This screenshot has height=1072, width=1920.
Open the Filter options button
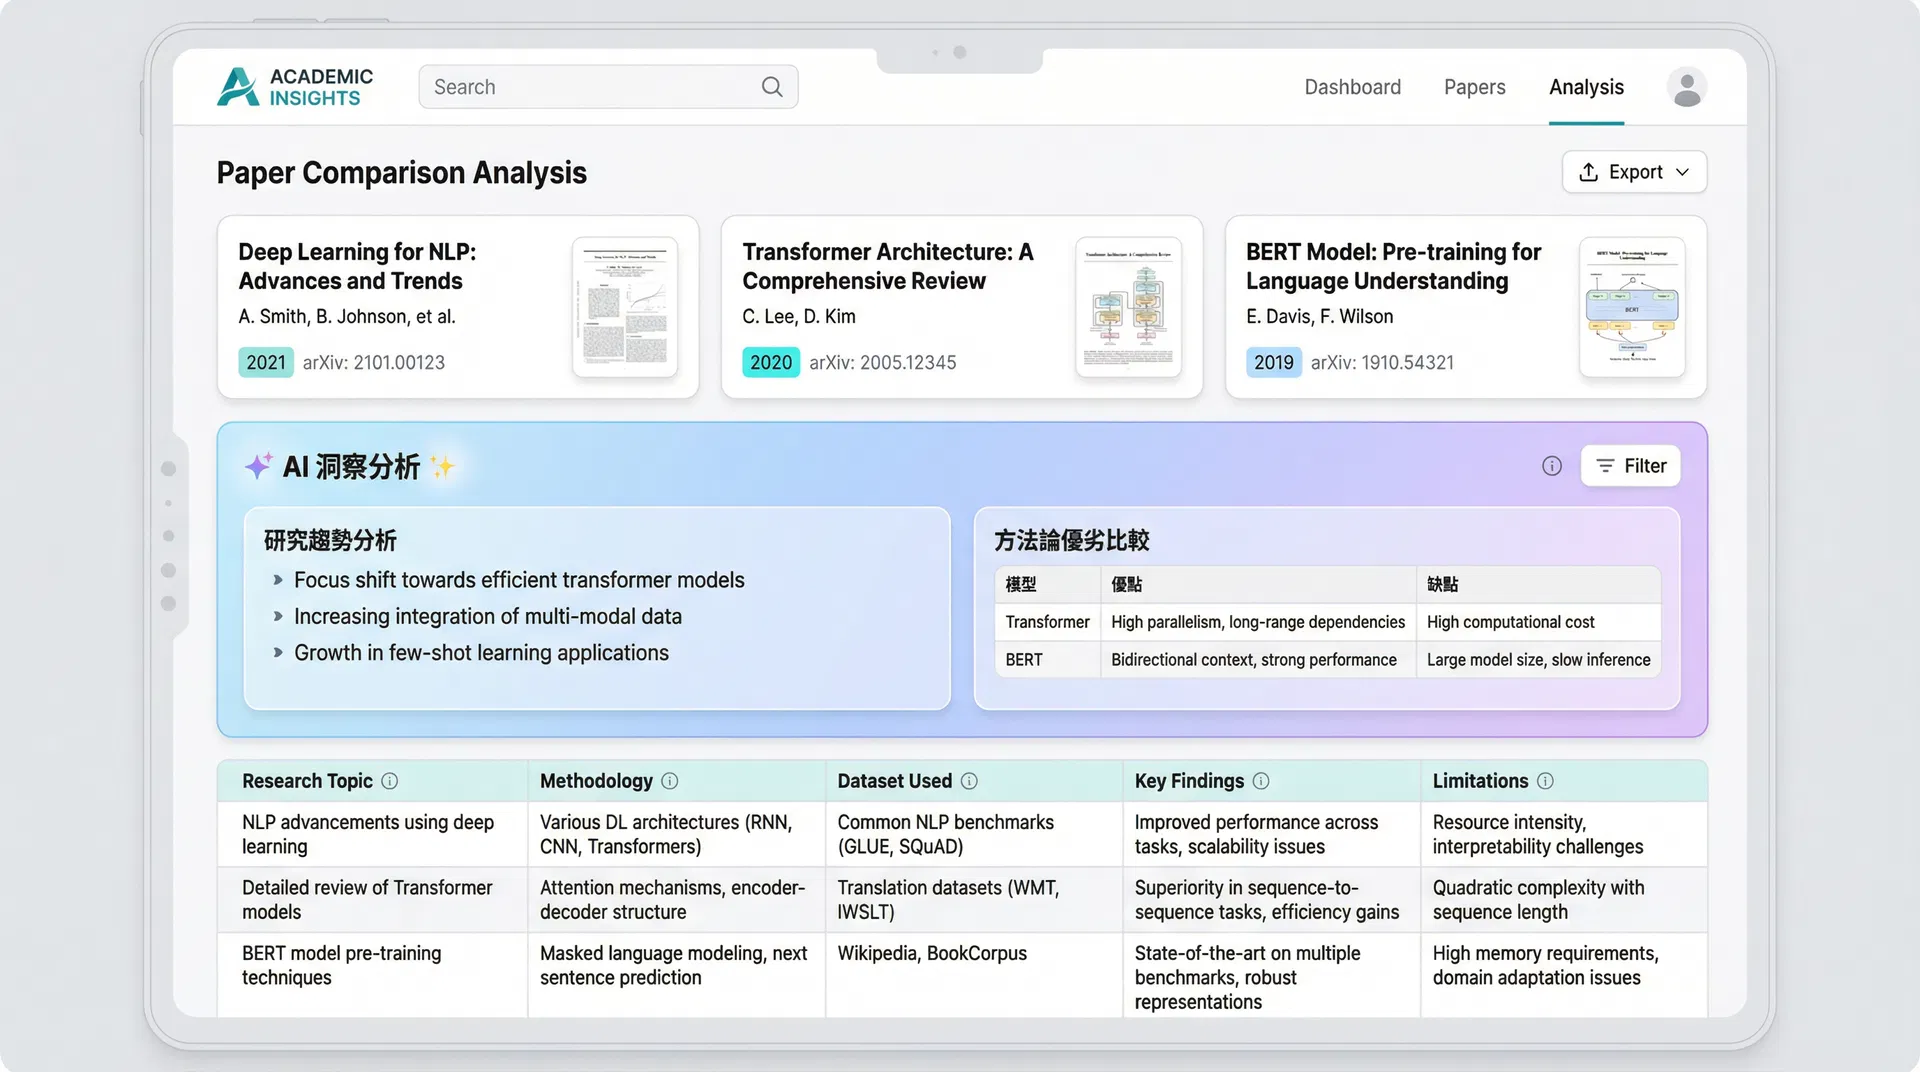pyautogui.click(x=1630, y=466)
